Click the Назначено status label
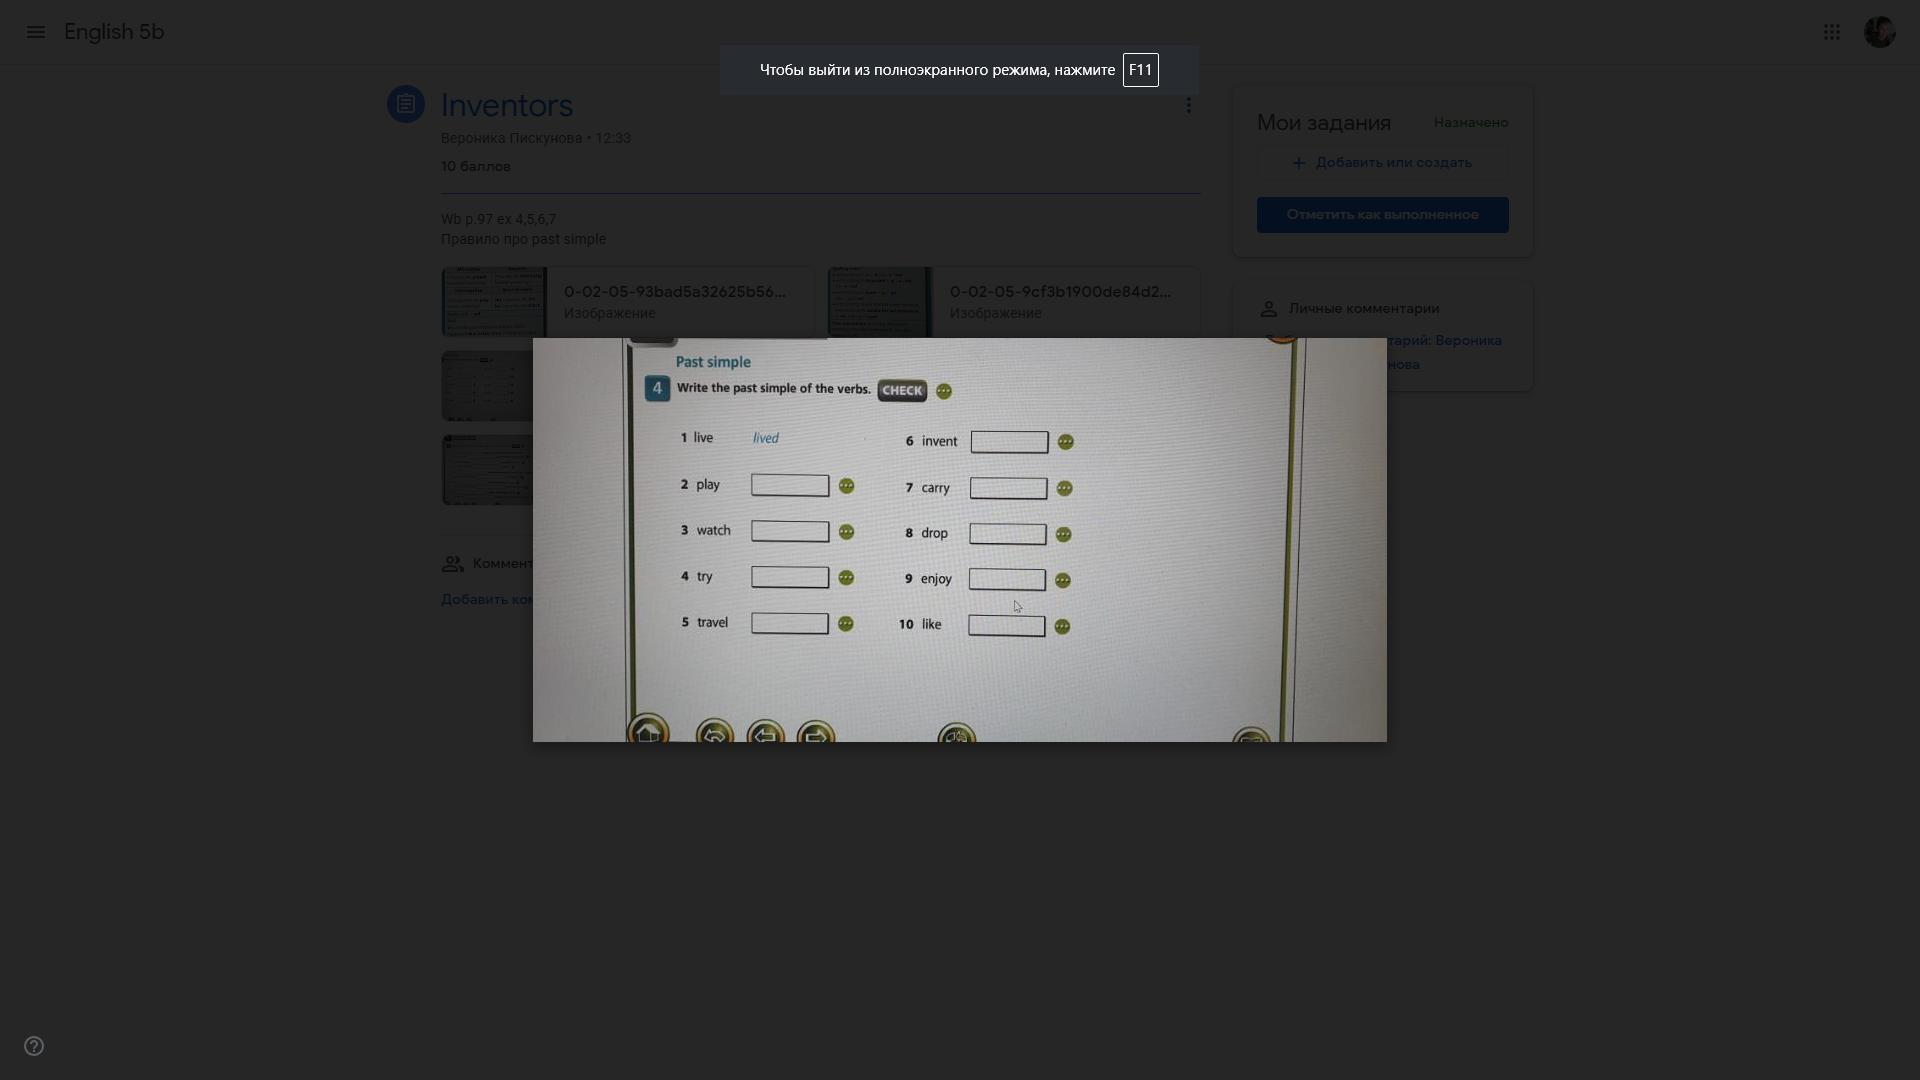 pyautogui.click(x=1471, y=123)
